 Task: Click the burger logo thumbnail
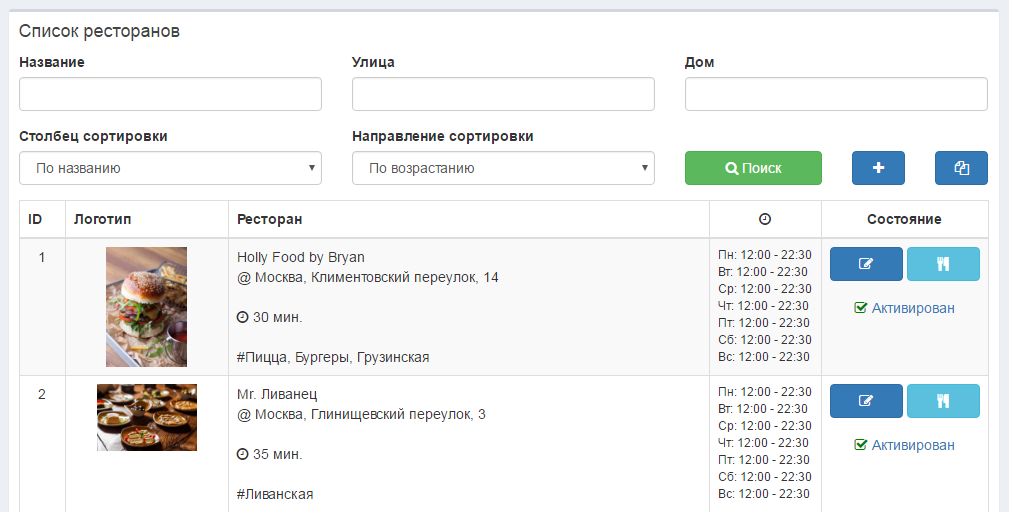tap(146, 307)
